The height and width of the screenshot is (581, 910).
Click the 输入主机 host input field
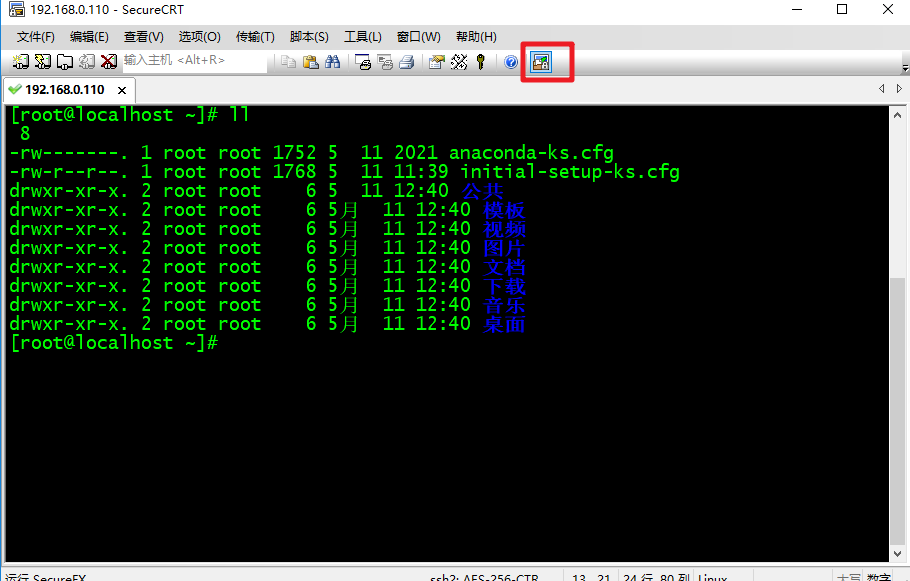click(x=194, y=60)
